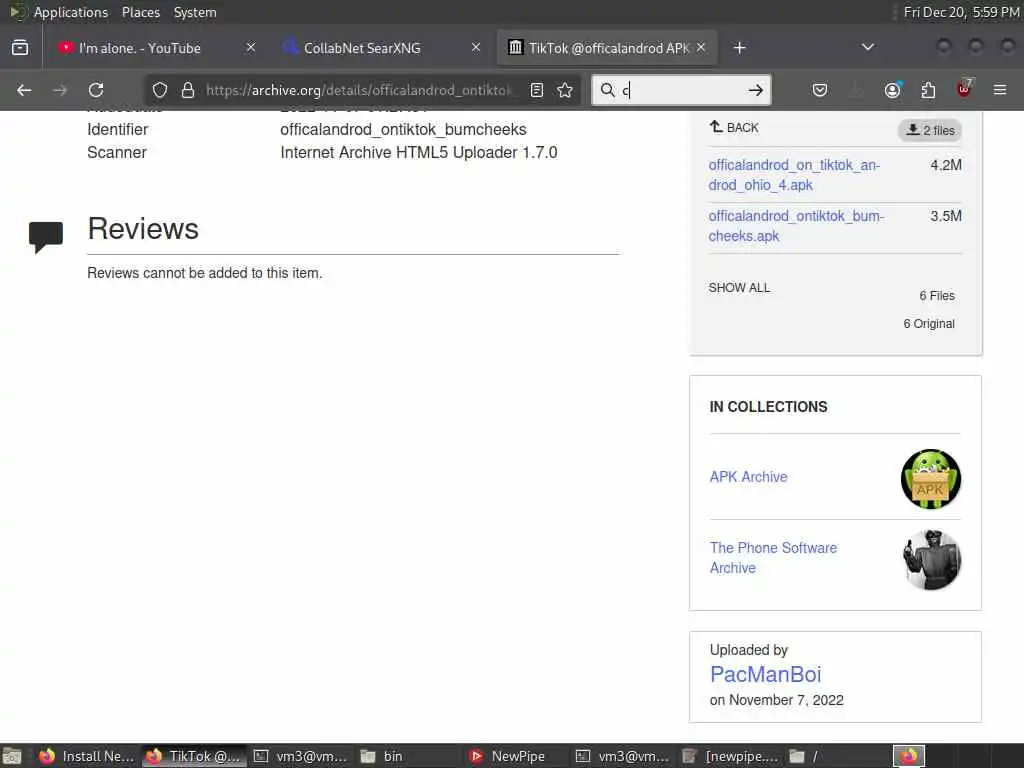
Task: Save page to Pocket
Action: click(820, 90)
